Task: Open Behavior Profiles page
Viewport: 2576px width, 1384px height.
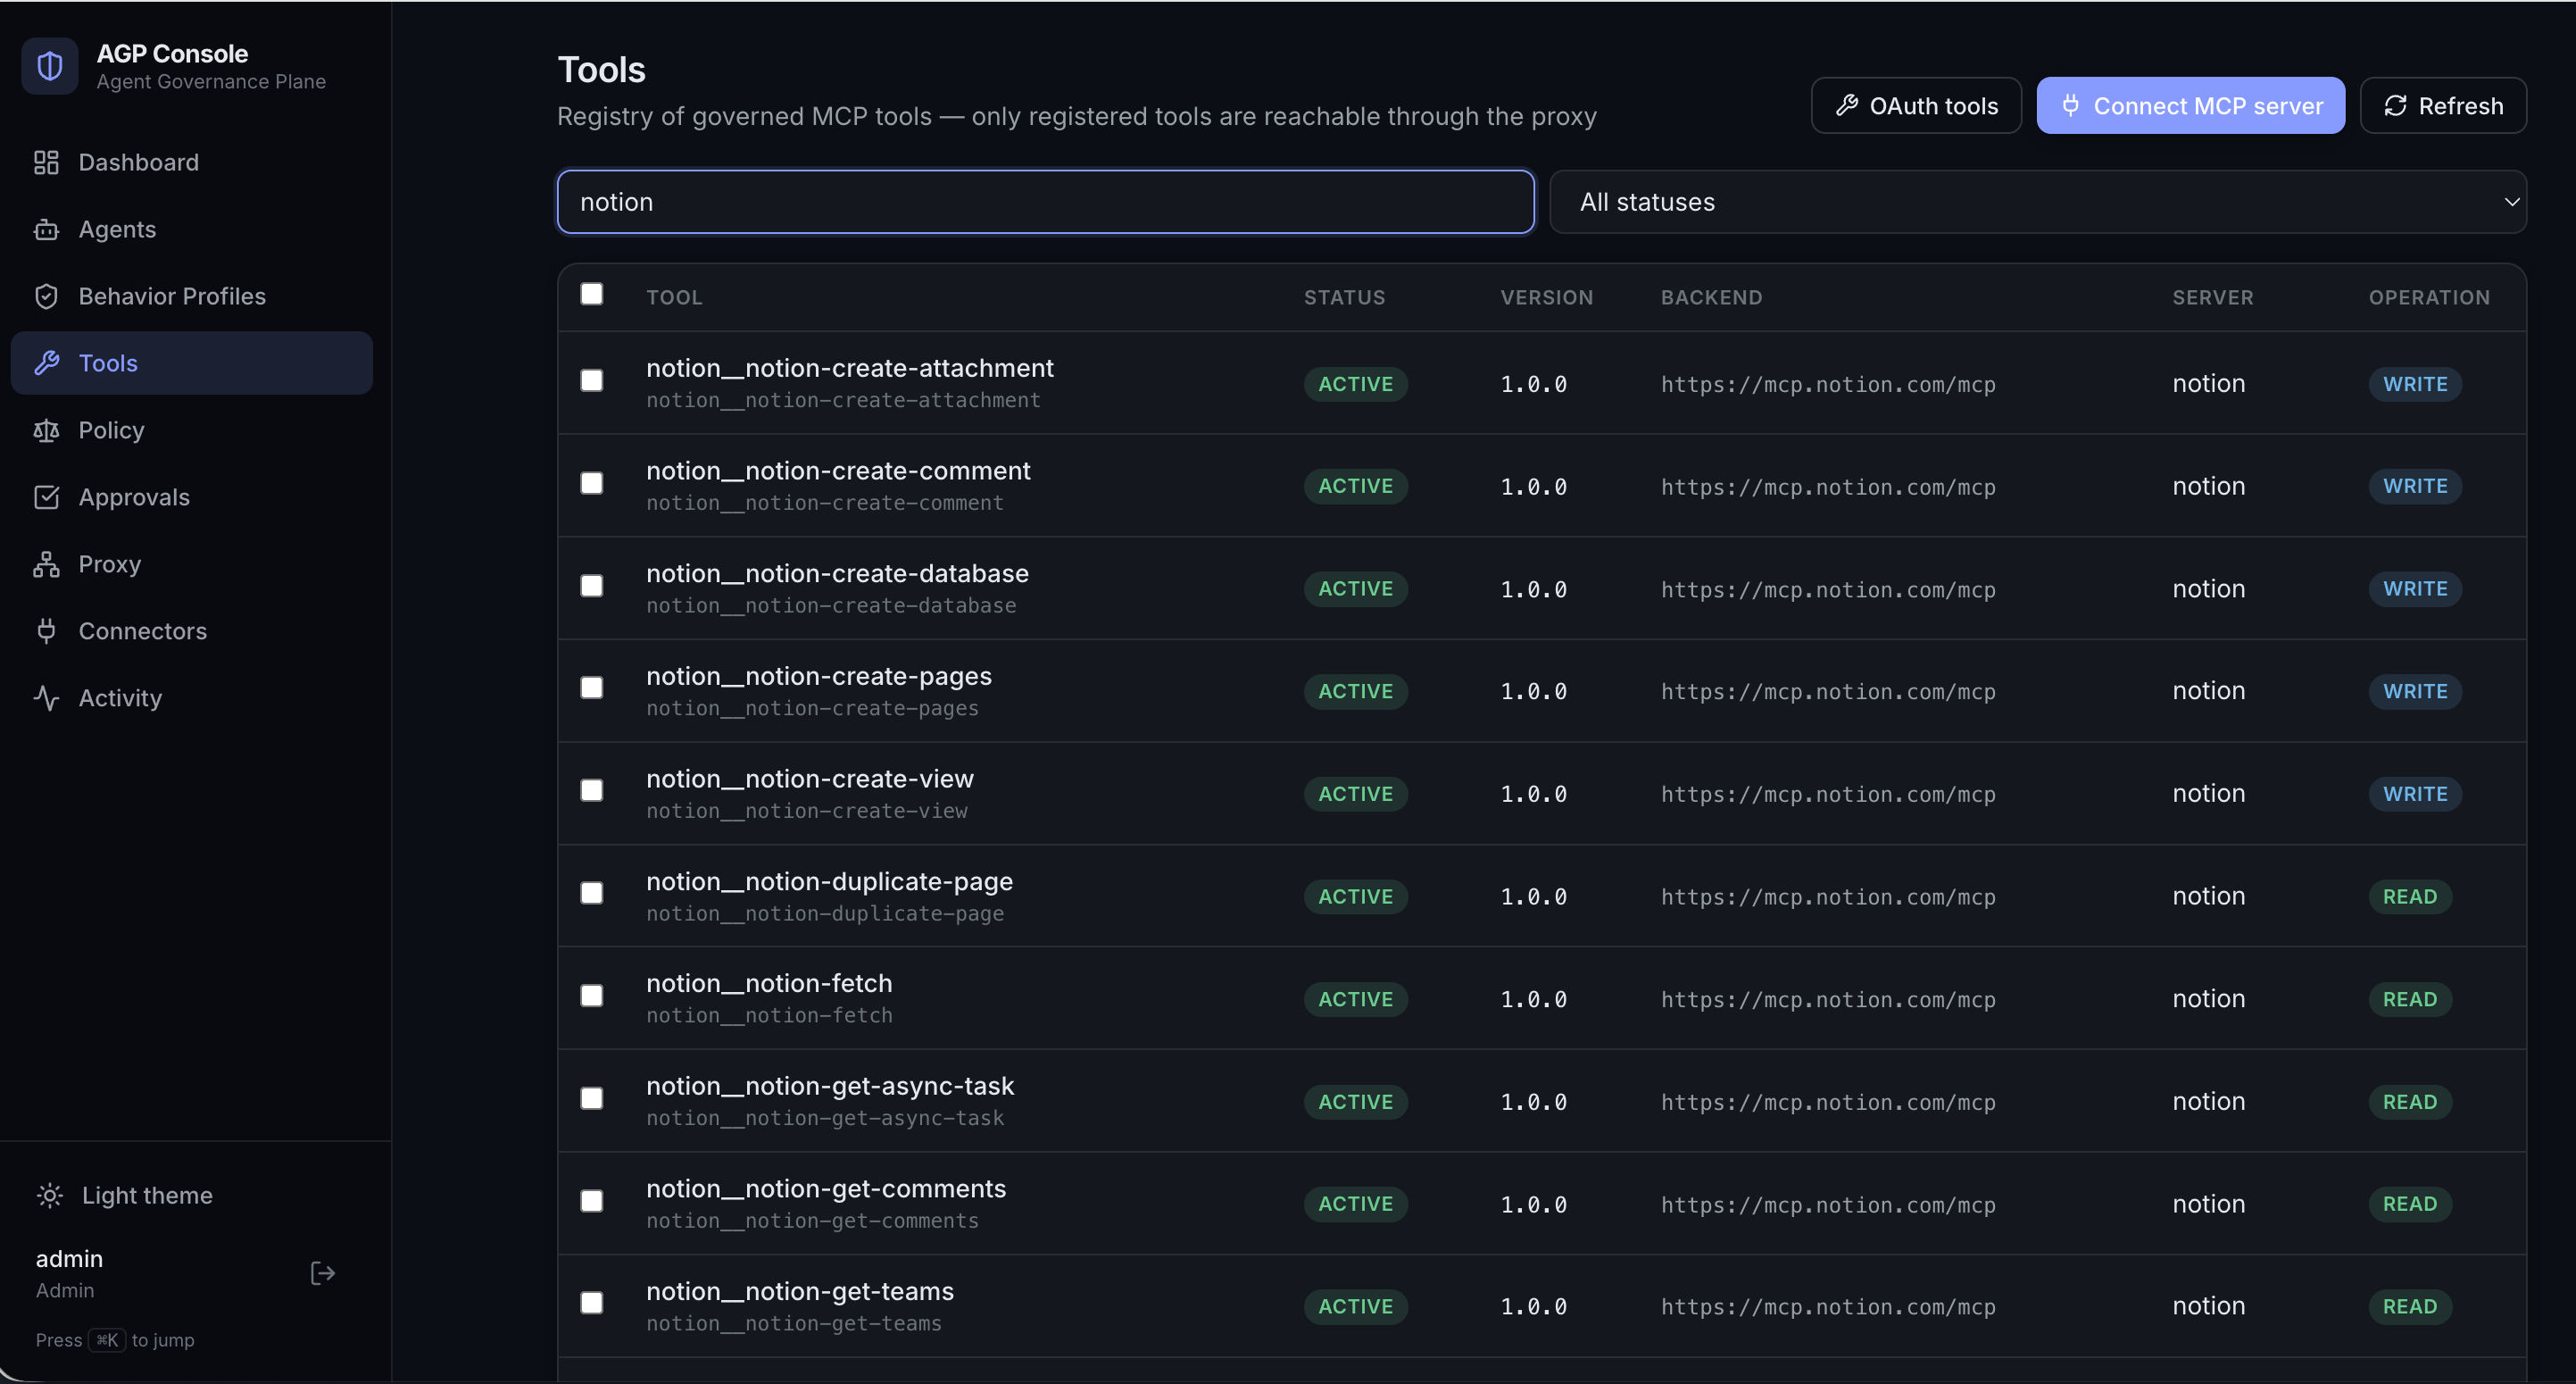Action: 191,296
